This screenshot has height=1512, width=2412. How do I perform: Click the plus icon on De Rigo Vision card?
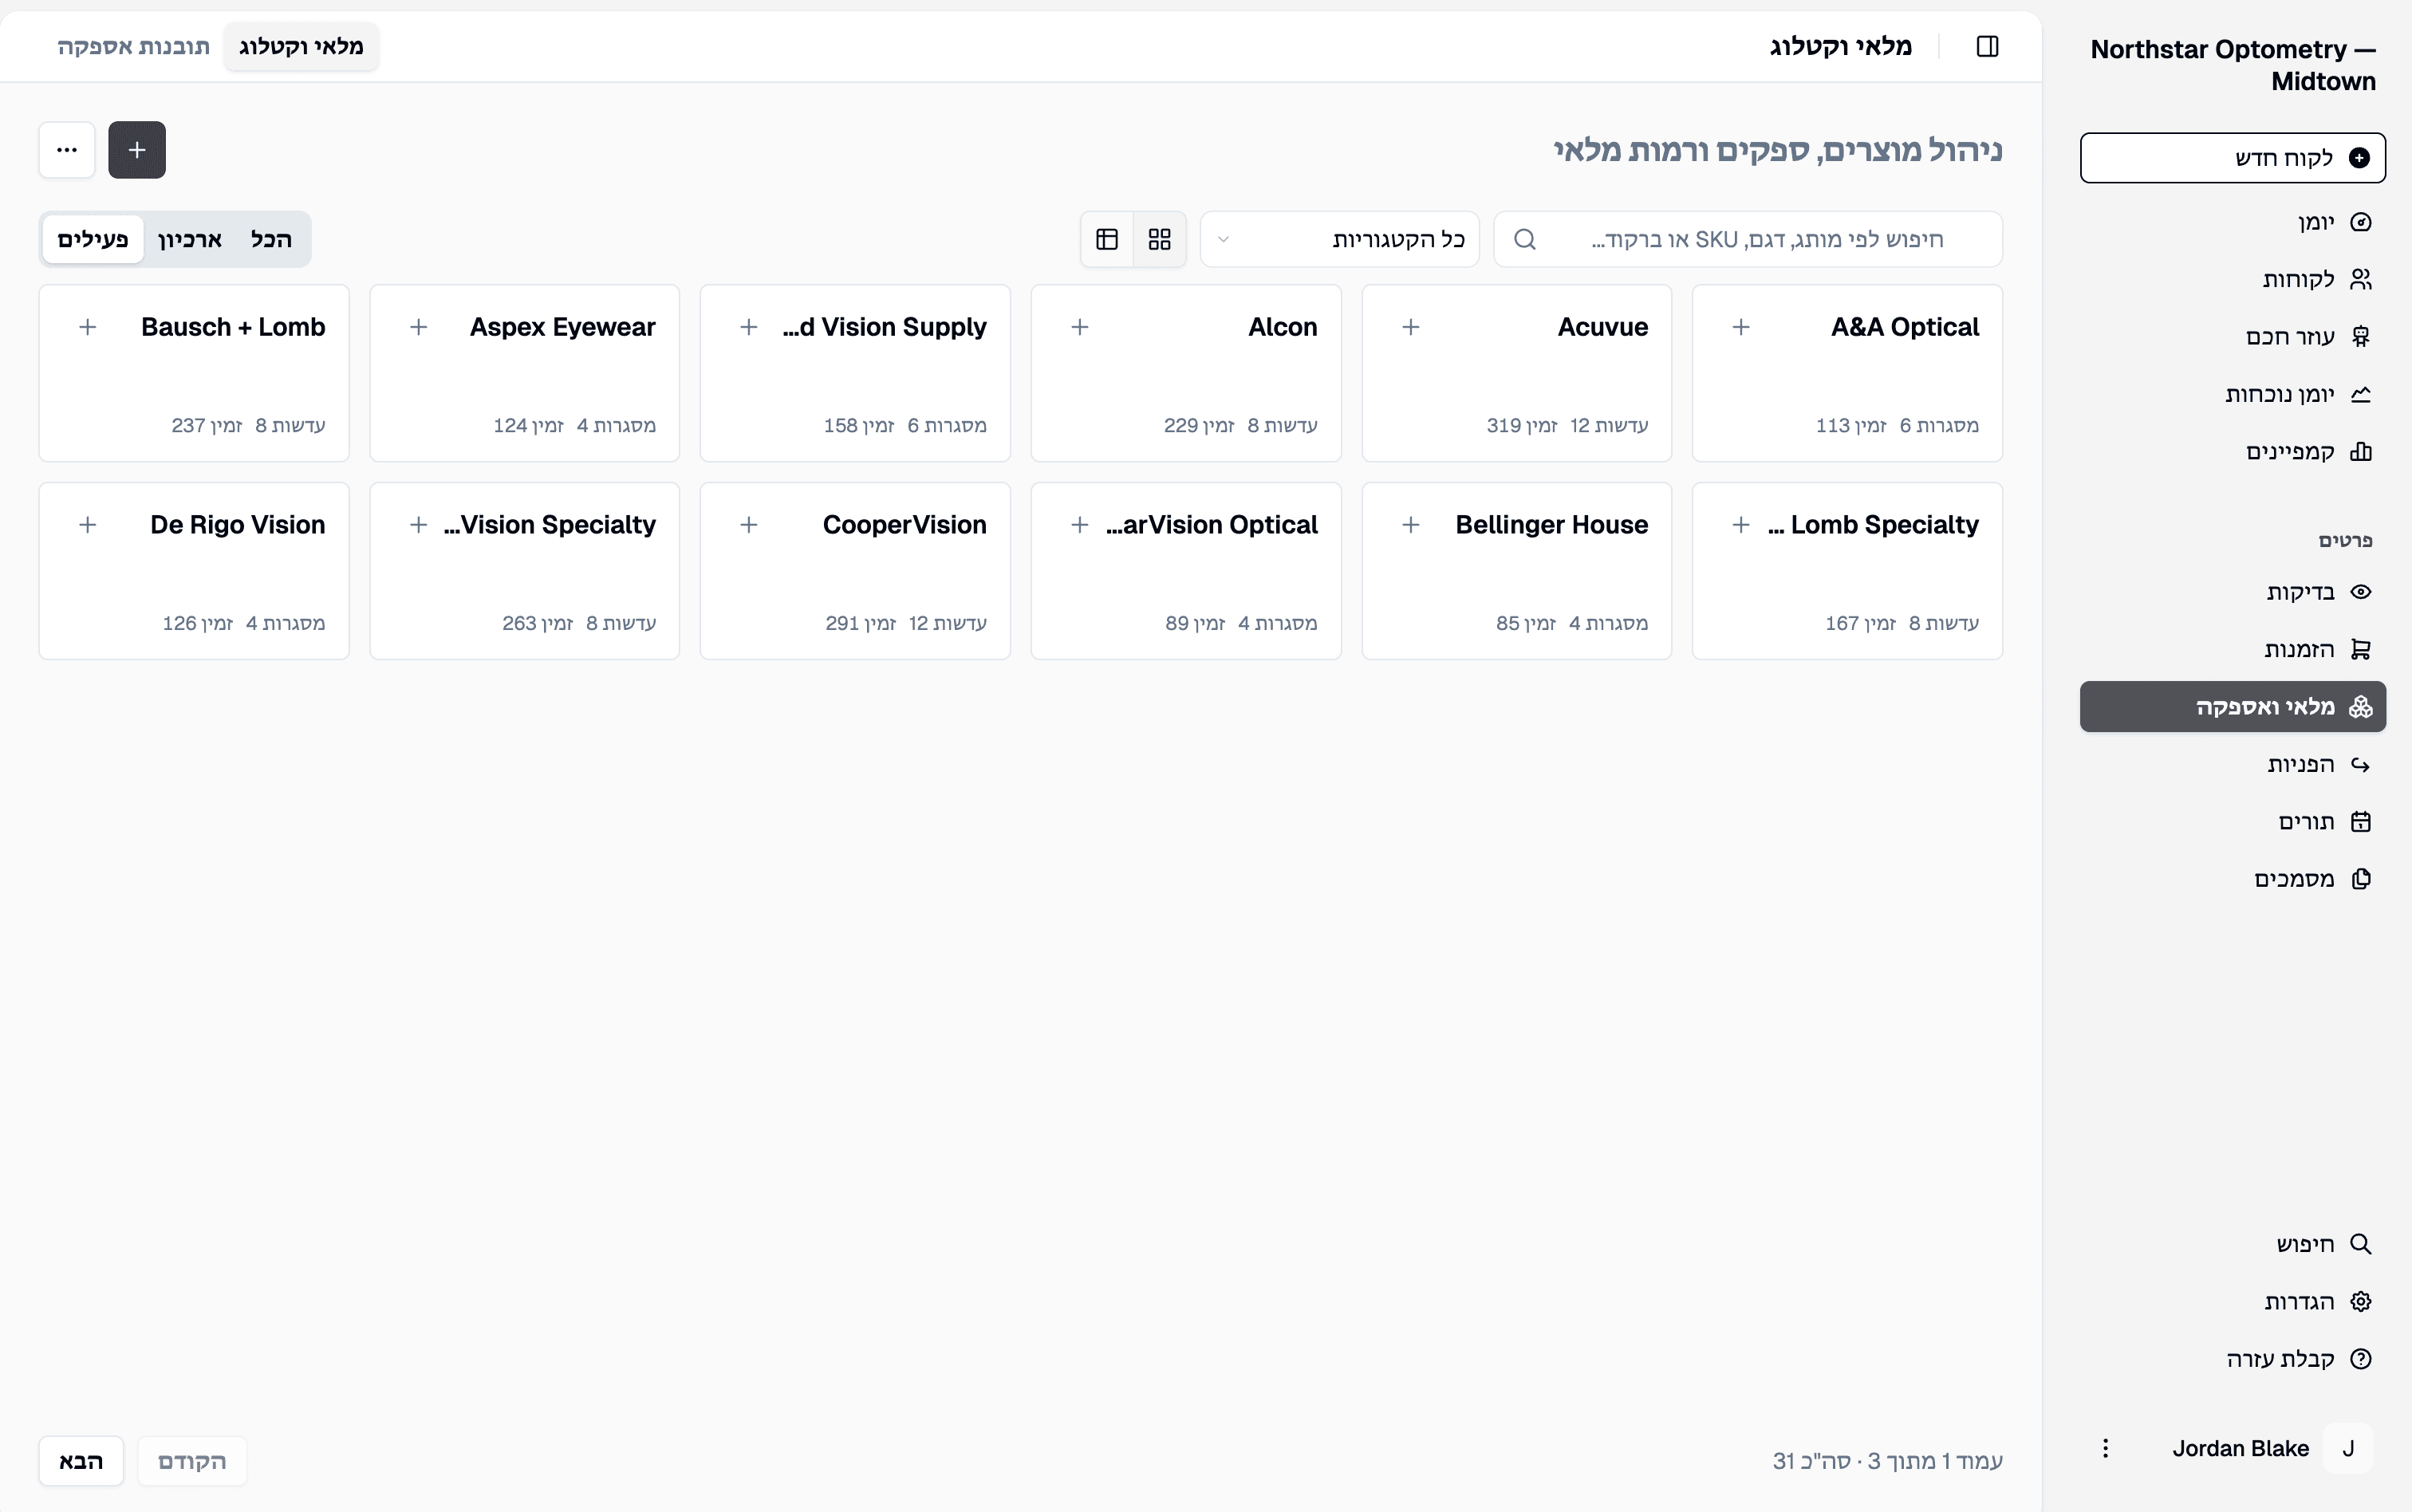(x=88, y=525)
